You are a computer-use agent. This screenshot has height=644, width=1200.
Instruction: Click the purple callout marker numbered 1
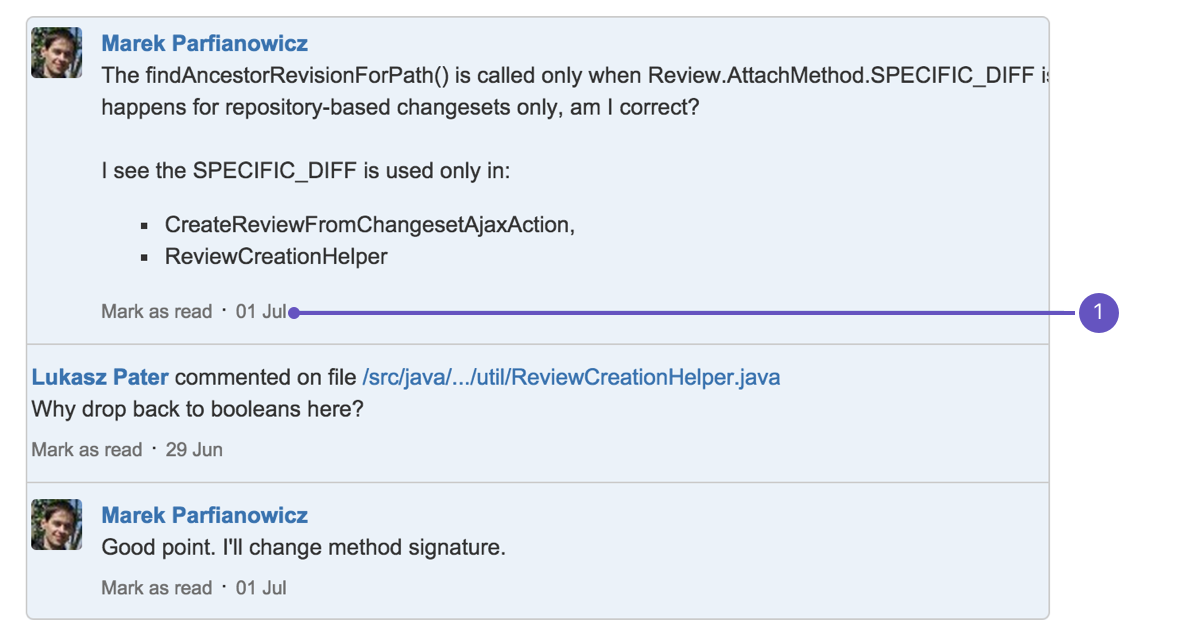point(1098,312)
